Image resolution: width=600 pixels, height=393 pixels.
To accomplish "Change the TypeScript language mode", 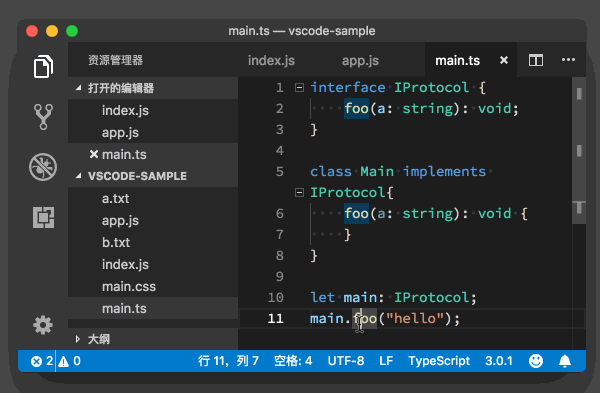I will point(439,361).
